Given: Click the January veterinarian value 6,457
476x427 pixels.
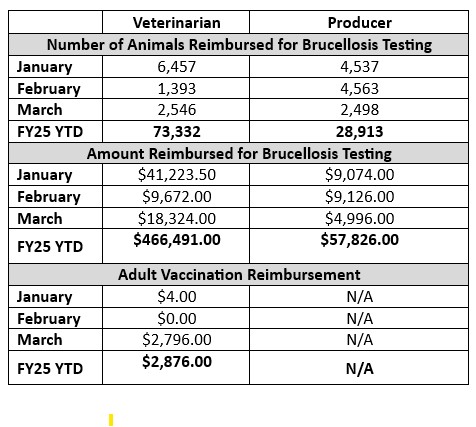Looking at the screenshot, I should tap(176, 67).
